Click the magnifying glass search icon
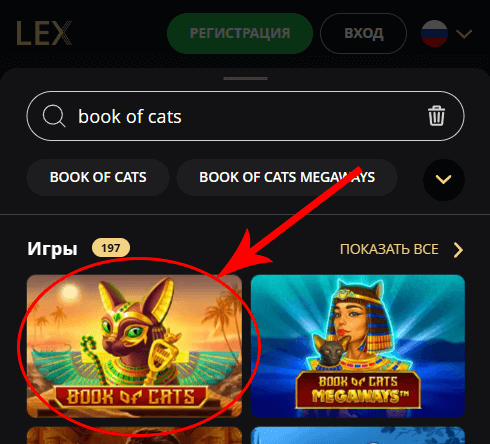This screenshot has height=444, width=490. [54, 116]
